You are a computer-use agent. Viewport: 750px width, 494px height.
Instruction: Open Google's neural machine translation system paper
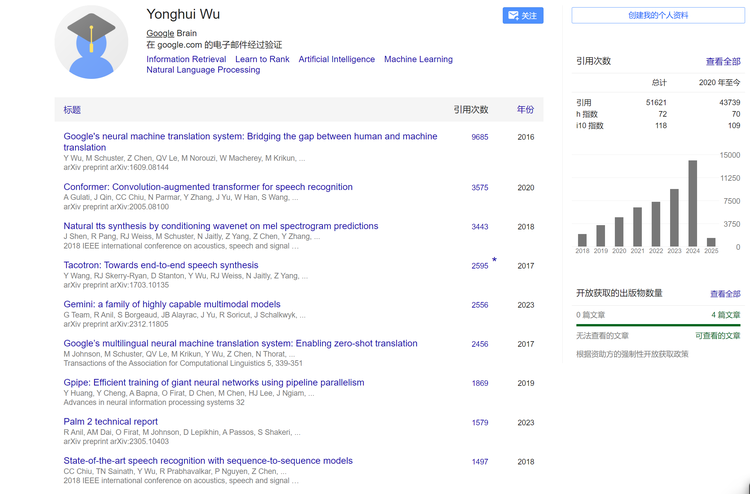click(250, 142)
